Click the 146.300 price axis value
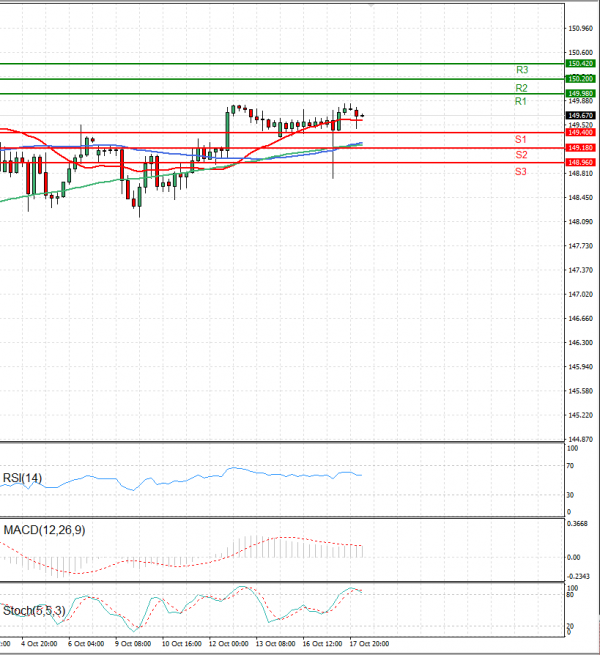 pos(580,343)
